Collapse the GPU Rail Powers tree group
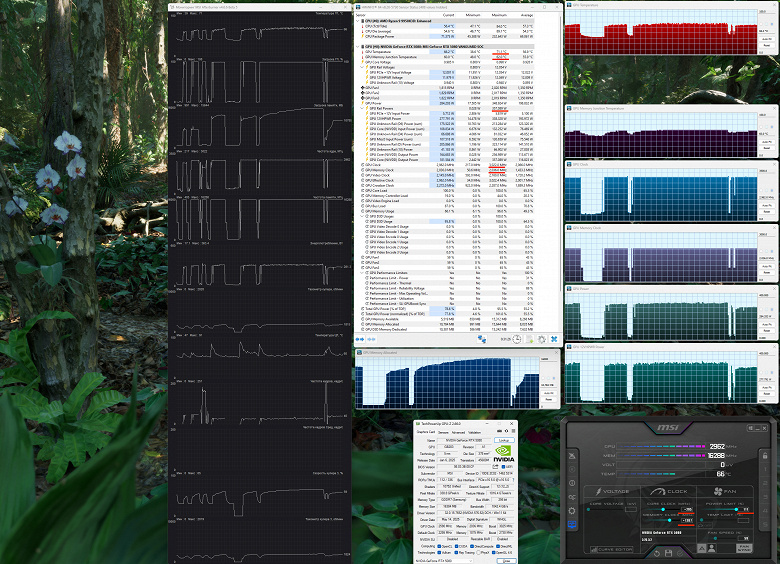 [363, 108]
